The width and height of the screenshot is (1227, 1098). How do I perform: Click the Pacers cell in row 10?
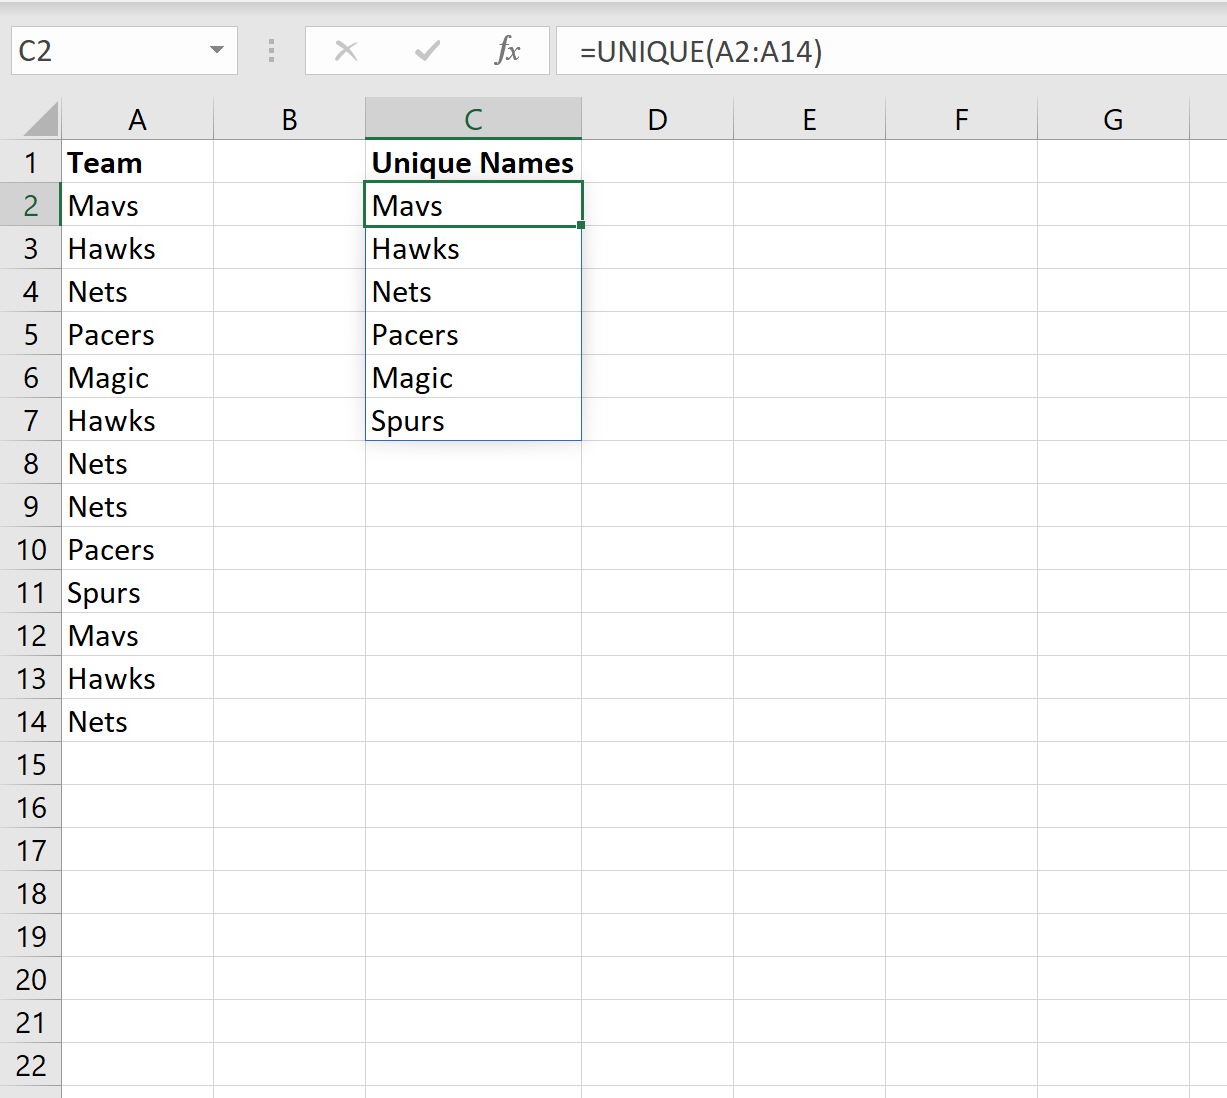[137, 550]
